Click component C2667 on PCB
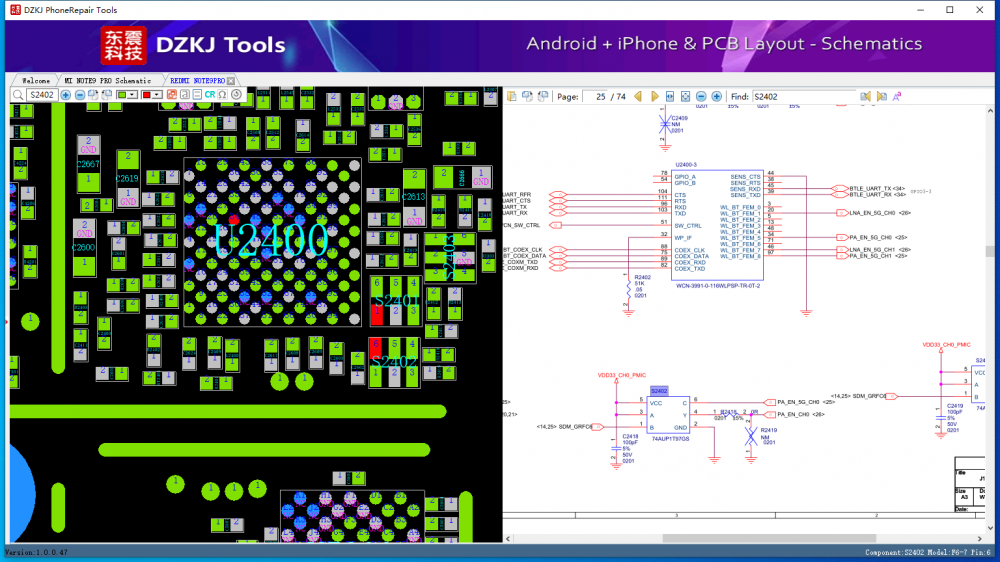This screenshot has width=1000, height=562. click(88, 164)
